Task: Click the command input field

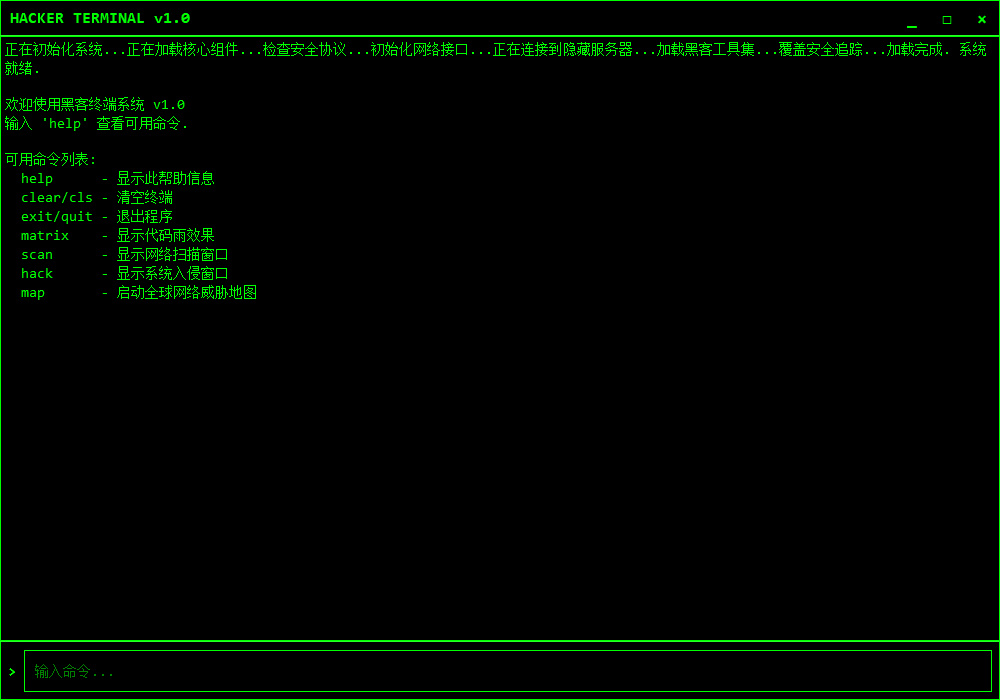Action: [x=508, y=671]
